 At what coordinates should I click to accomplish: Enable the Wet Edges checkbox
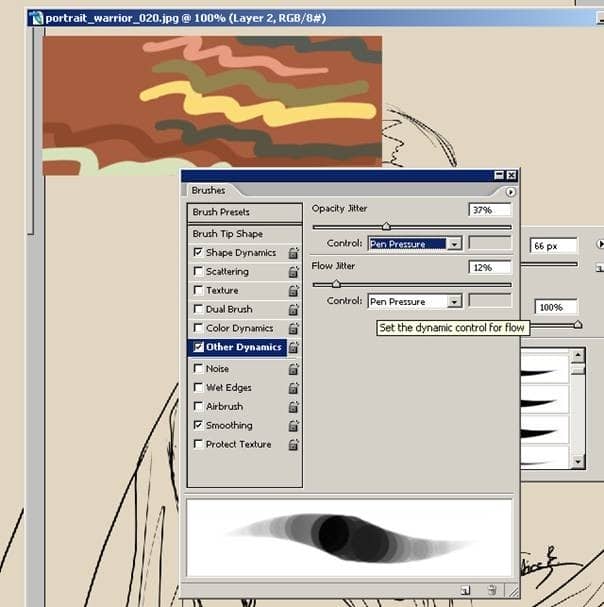coord(198,387)
